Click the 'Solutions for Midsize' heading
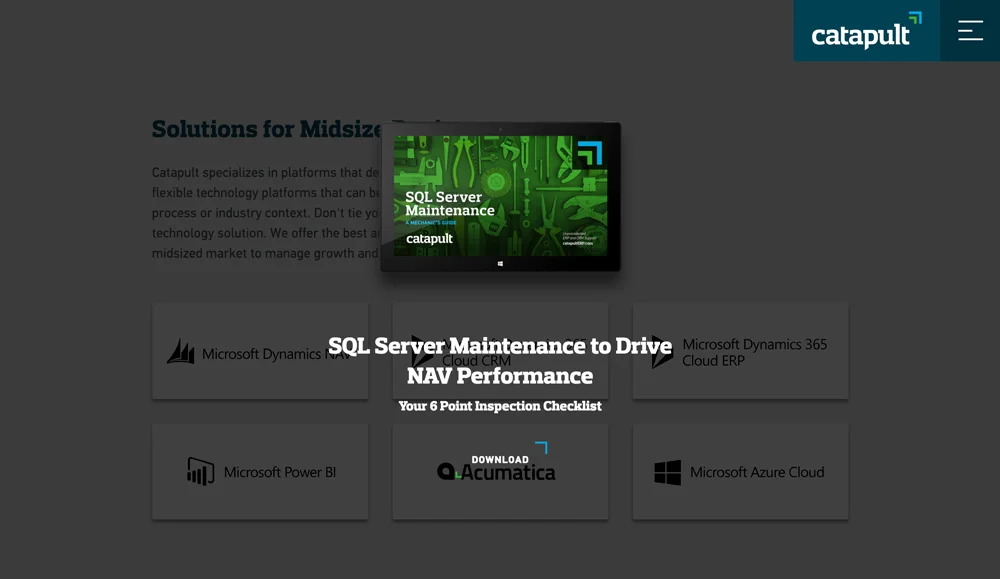The width and height of the screenshot is (1000, 579). tap(267, 129)
